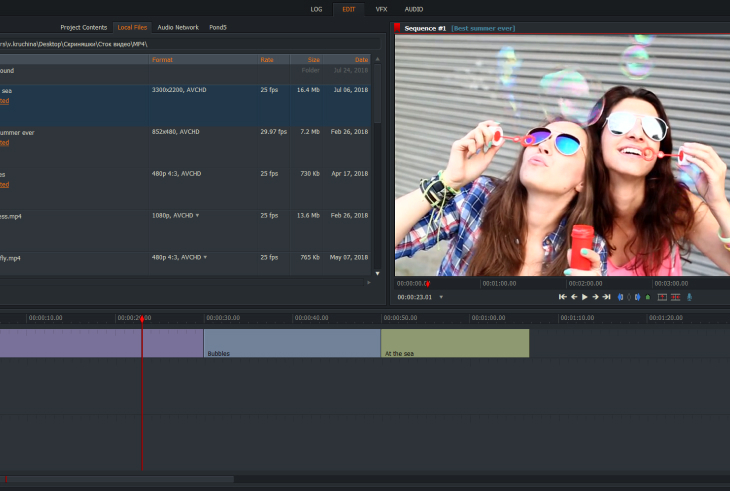Mark the In point with blue icon
The height and width of the screenshot is (491, 730).
(x=620, y=297)
